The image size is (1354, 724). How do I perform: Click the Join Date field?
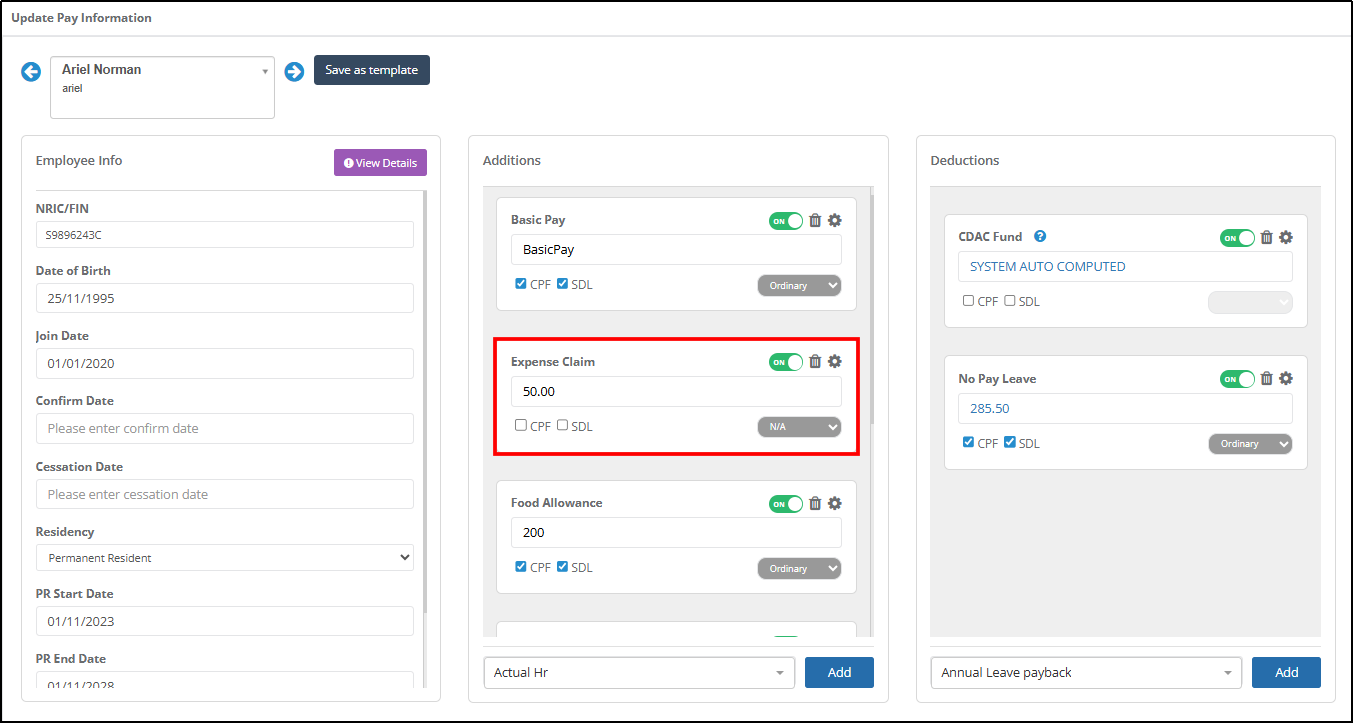pyautogui.click(x=225, y=363)
